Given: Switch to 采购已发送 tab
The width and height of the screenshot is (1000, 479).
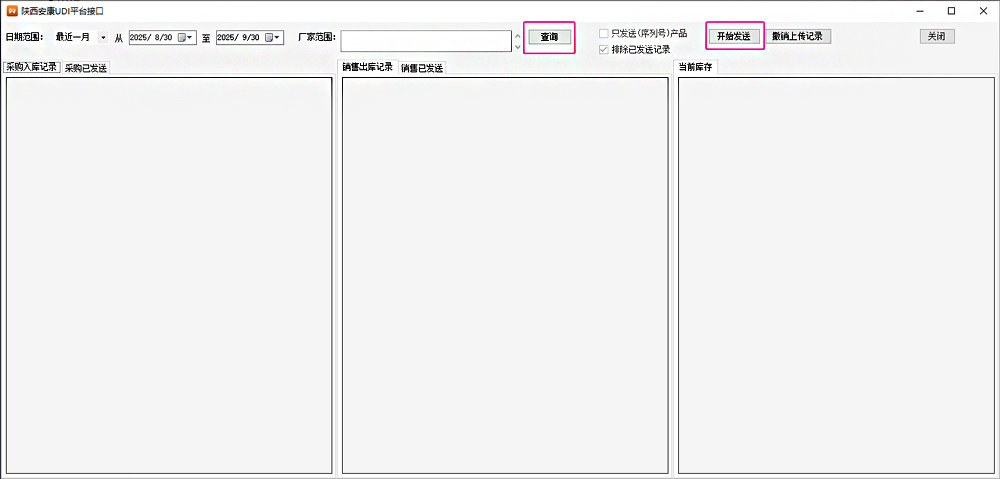Looking at the screenshot, I should [x=86, y=68].
